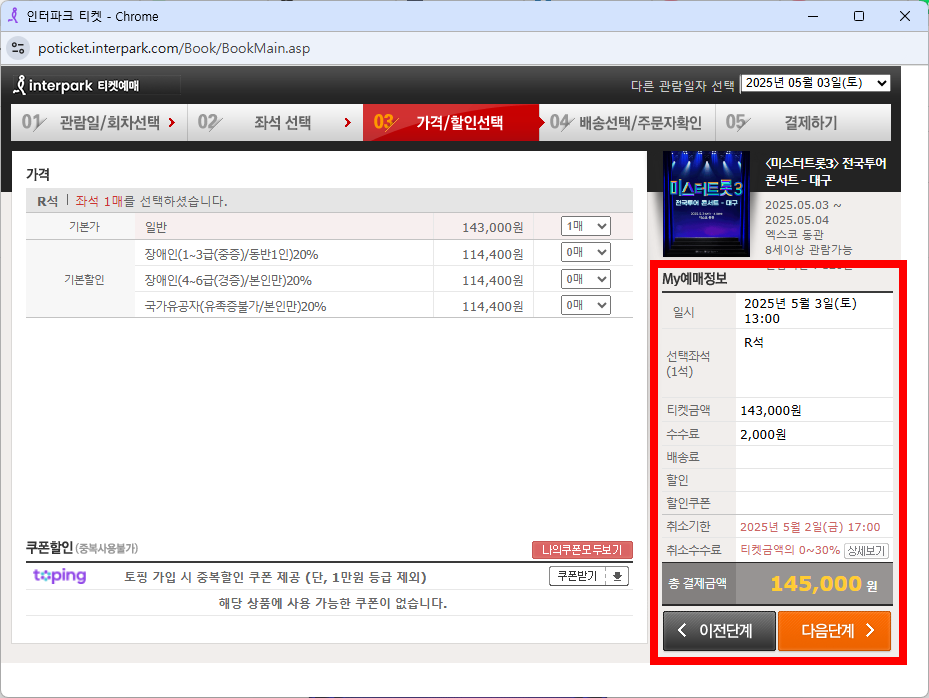The height and width of the screenshot is (698, 929).
Task: Select step 03 가격/할인선택 tab
Action: click(x=451, y=123)
